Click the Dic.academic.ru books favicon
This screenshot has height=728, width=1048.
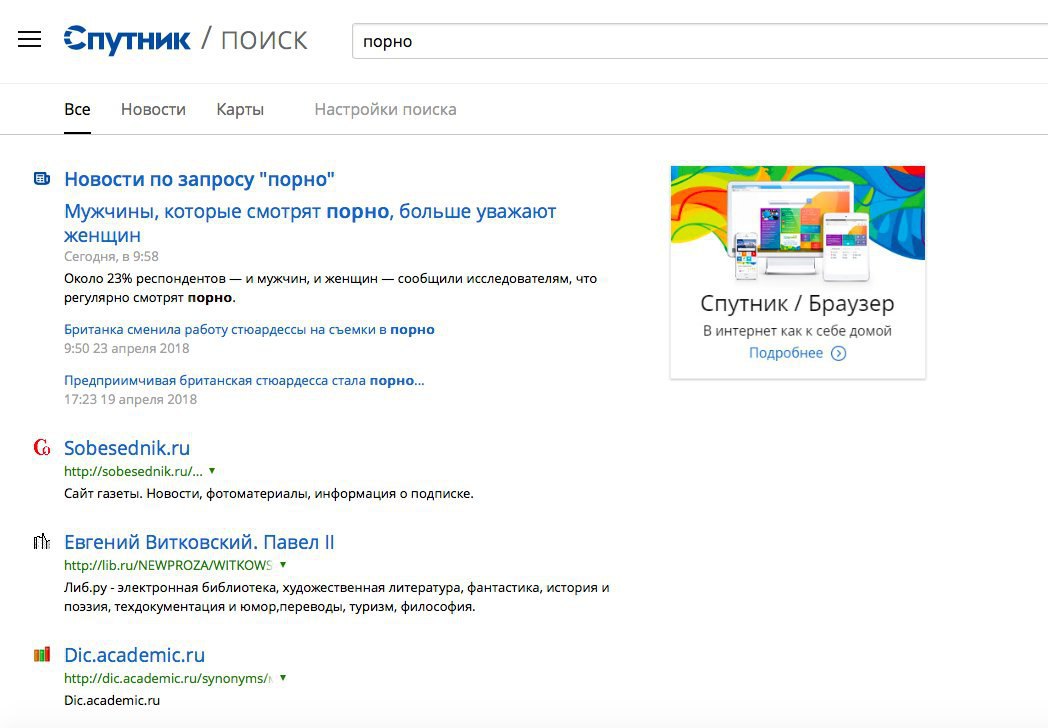[41, 654]
